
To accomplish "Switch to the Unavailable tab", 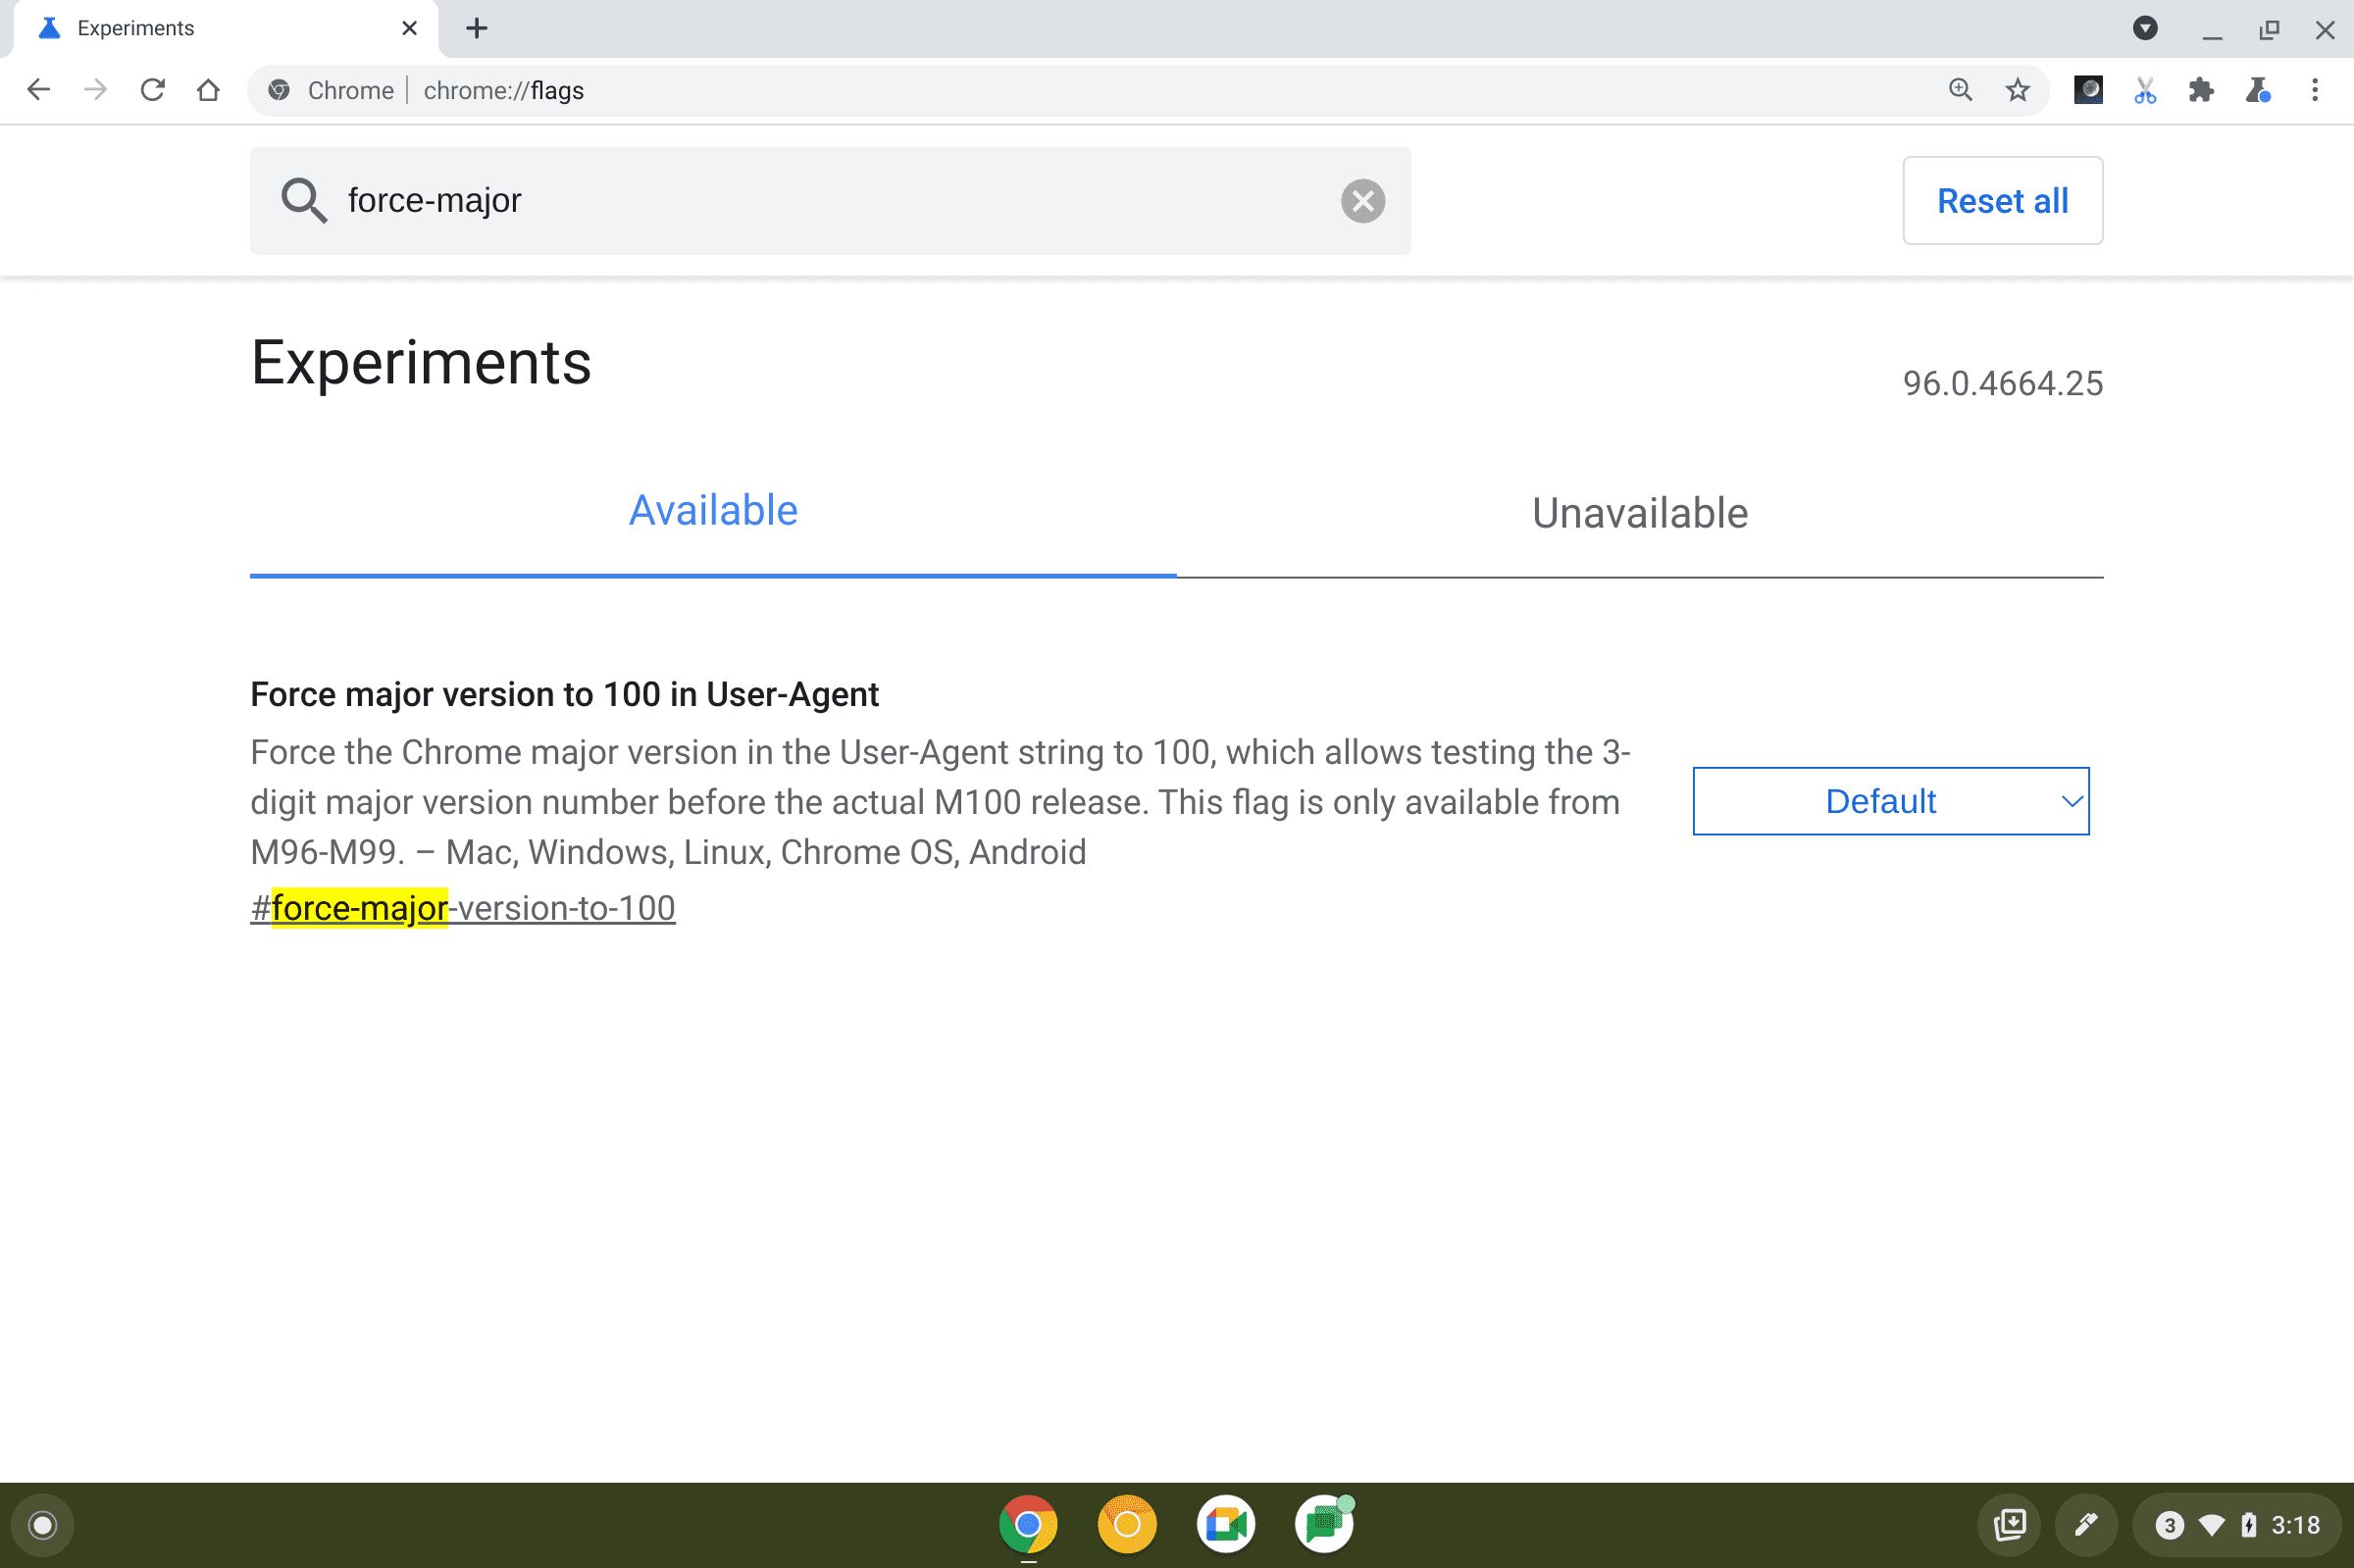I will pyautogui.click(x=1640, y=513).
